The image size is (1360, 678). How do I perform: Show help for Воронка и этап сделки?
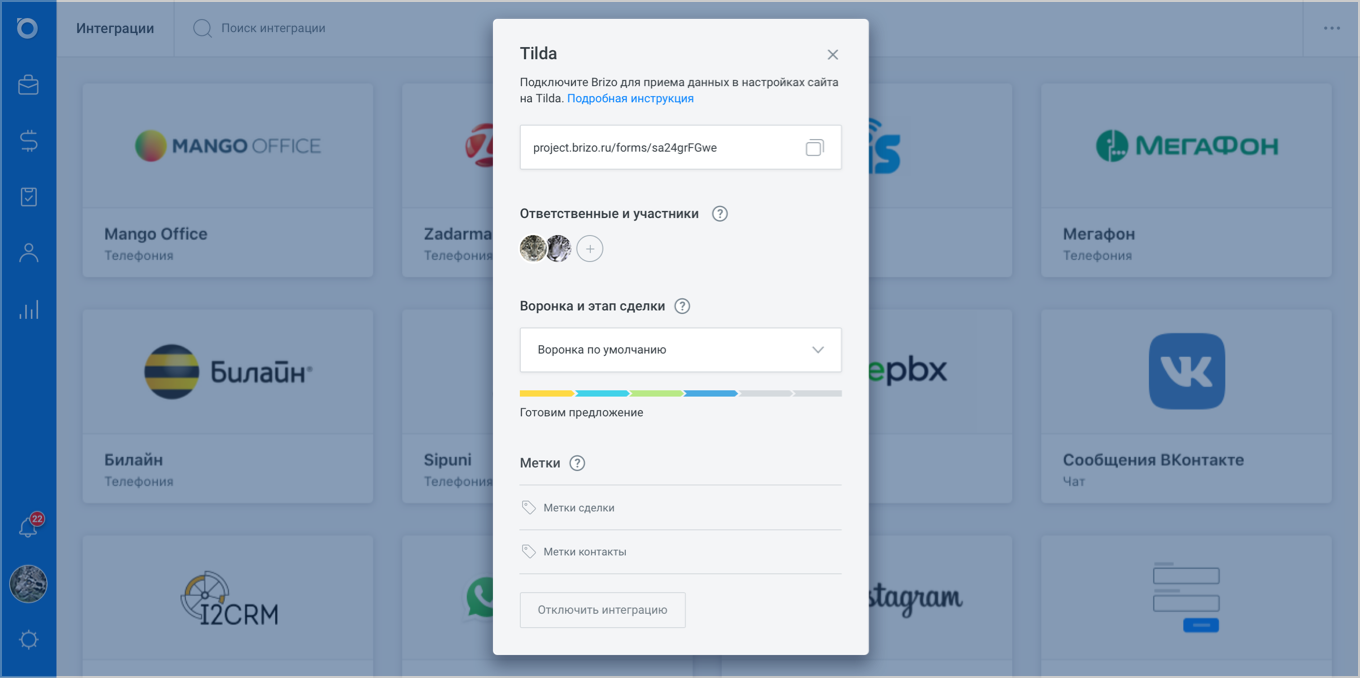(x=682, y=306)
